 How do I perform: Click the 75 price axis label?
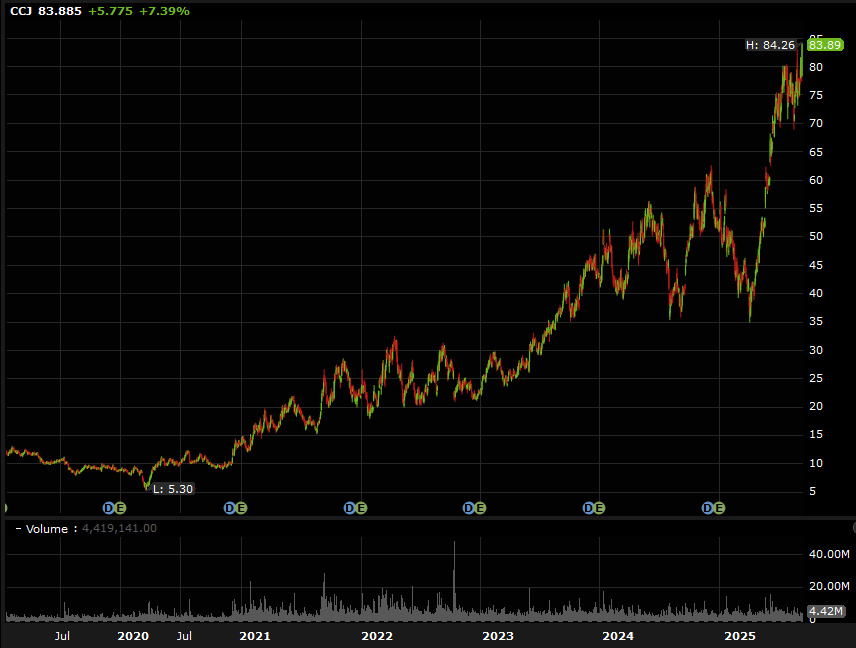tap(816, 96)
